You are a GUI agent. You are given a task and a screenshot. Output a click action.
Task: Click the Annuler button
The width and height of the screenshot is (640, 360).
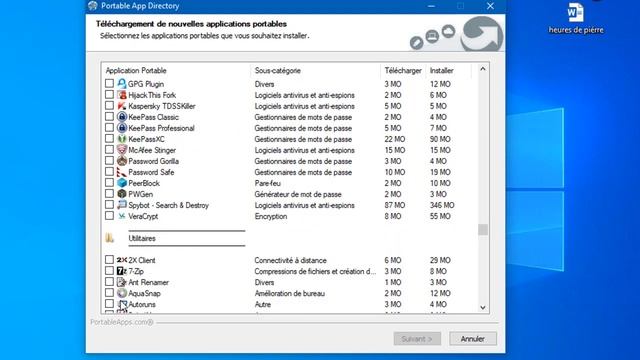473,338
